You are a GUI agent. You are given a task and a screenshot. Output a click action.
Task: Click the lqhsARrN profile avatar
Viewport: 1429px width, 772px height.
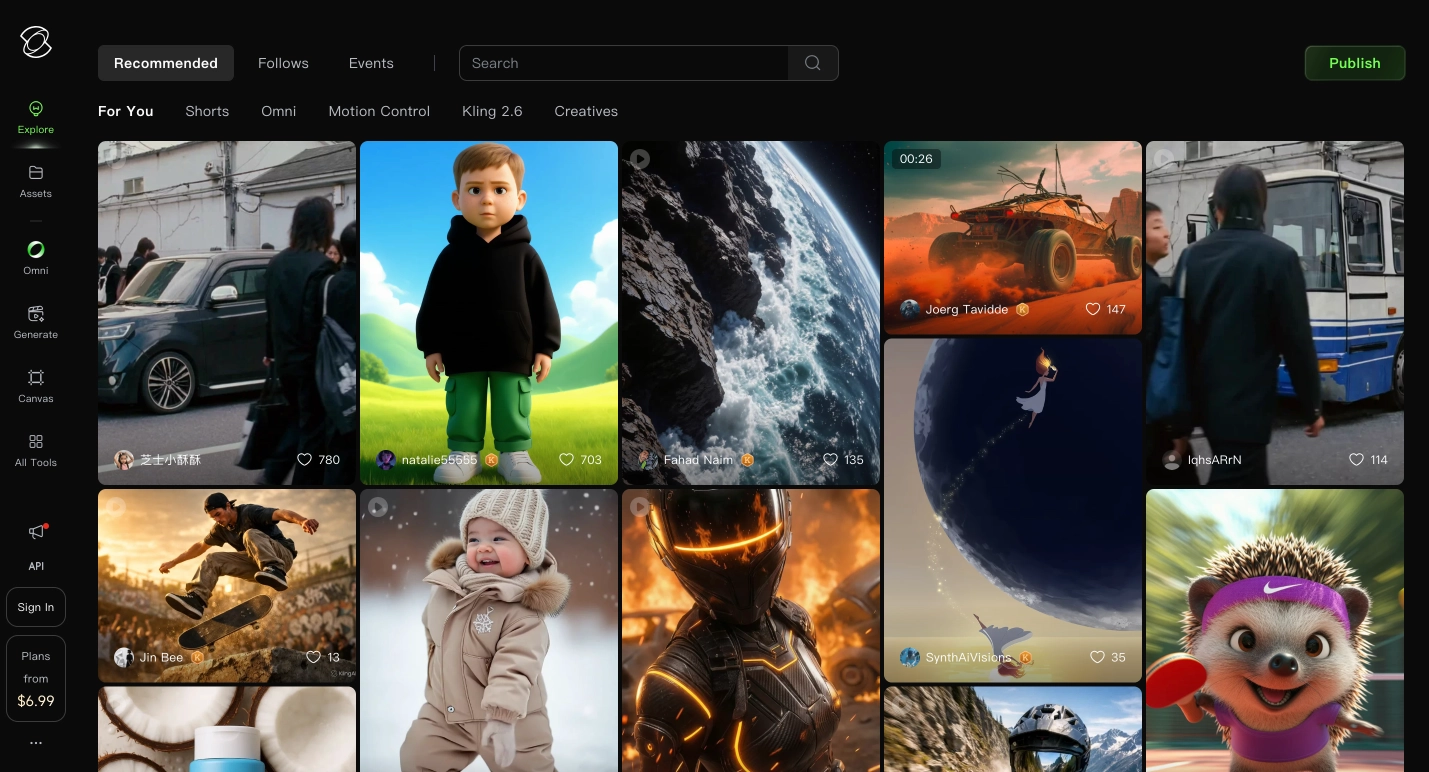click(1172, 460)
